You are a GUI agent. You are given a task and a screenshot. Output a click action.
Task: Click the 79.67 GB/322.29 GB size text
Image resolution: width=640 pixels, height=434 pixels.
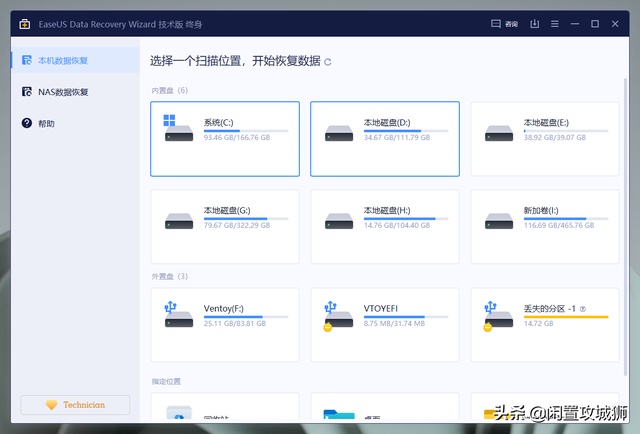(237, 225)
